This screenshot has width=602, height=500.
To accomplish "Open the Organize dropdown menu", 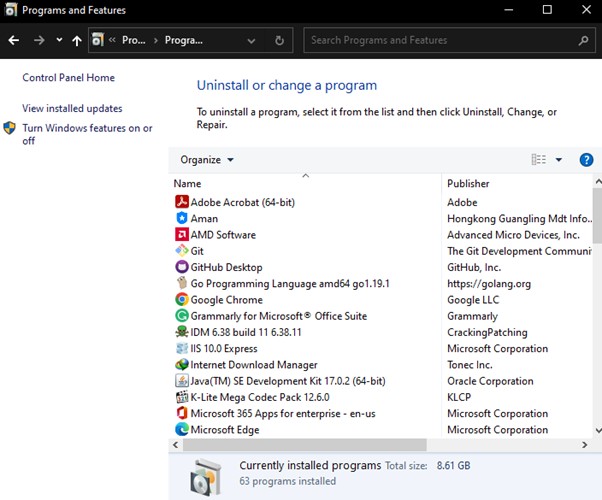I will coord(207,160).
